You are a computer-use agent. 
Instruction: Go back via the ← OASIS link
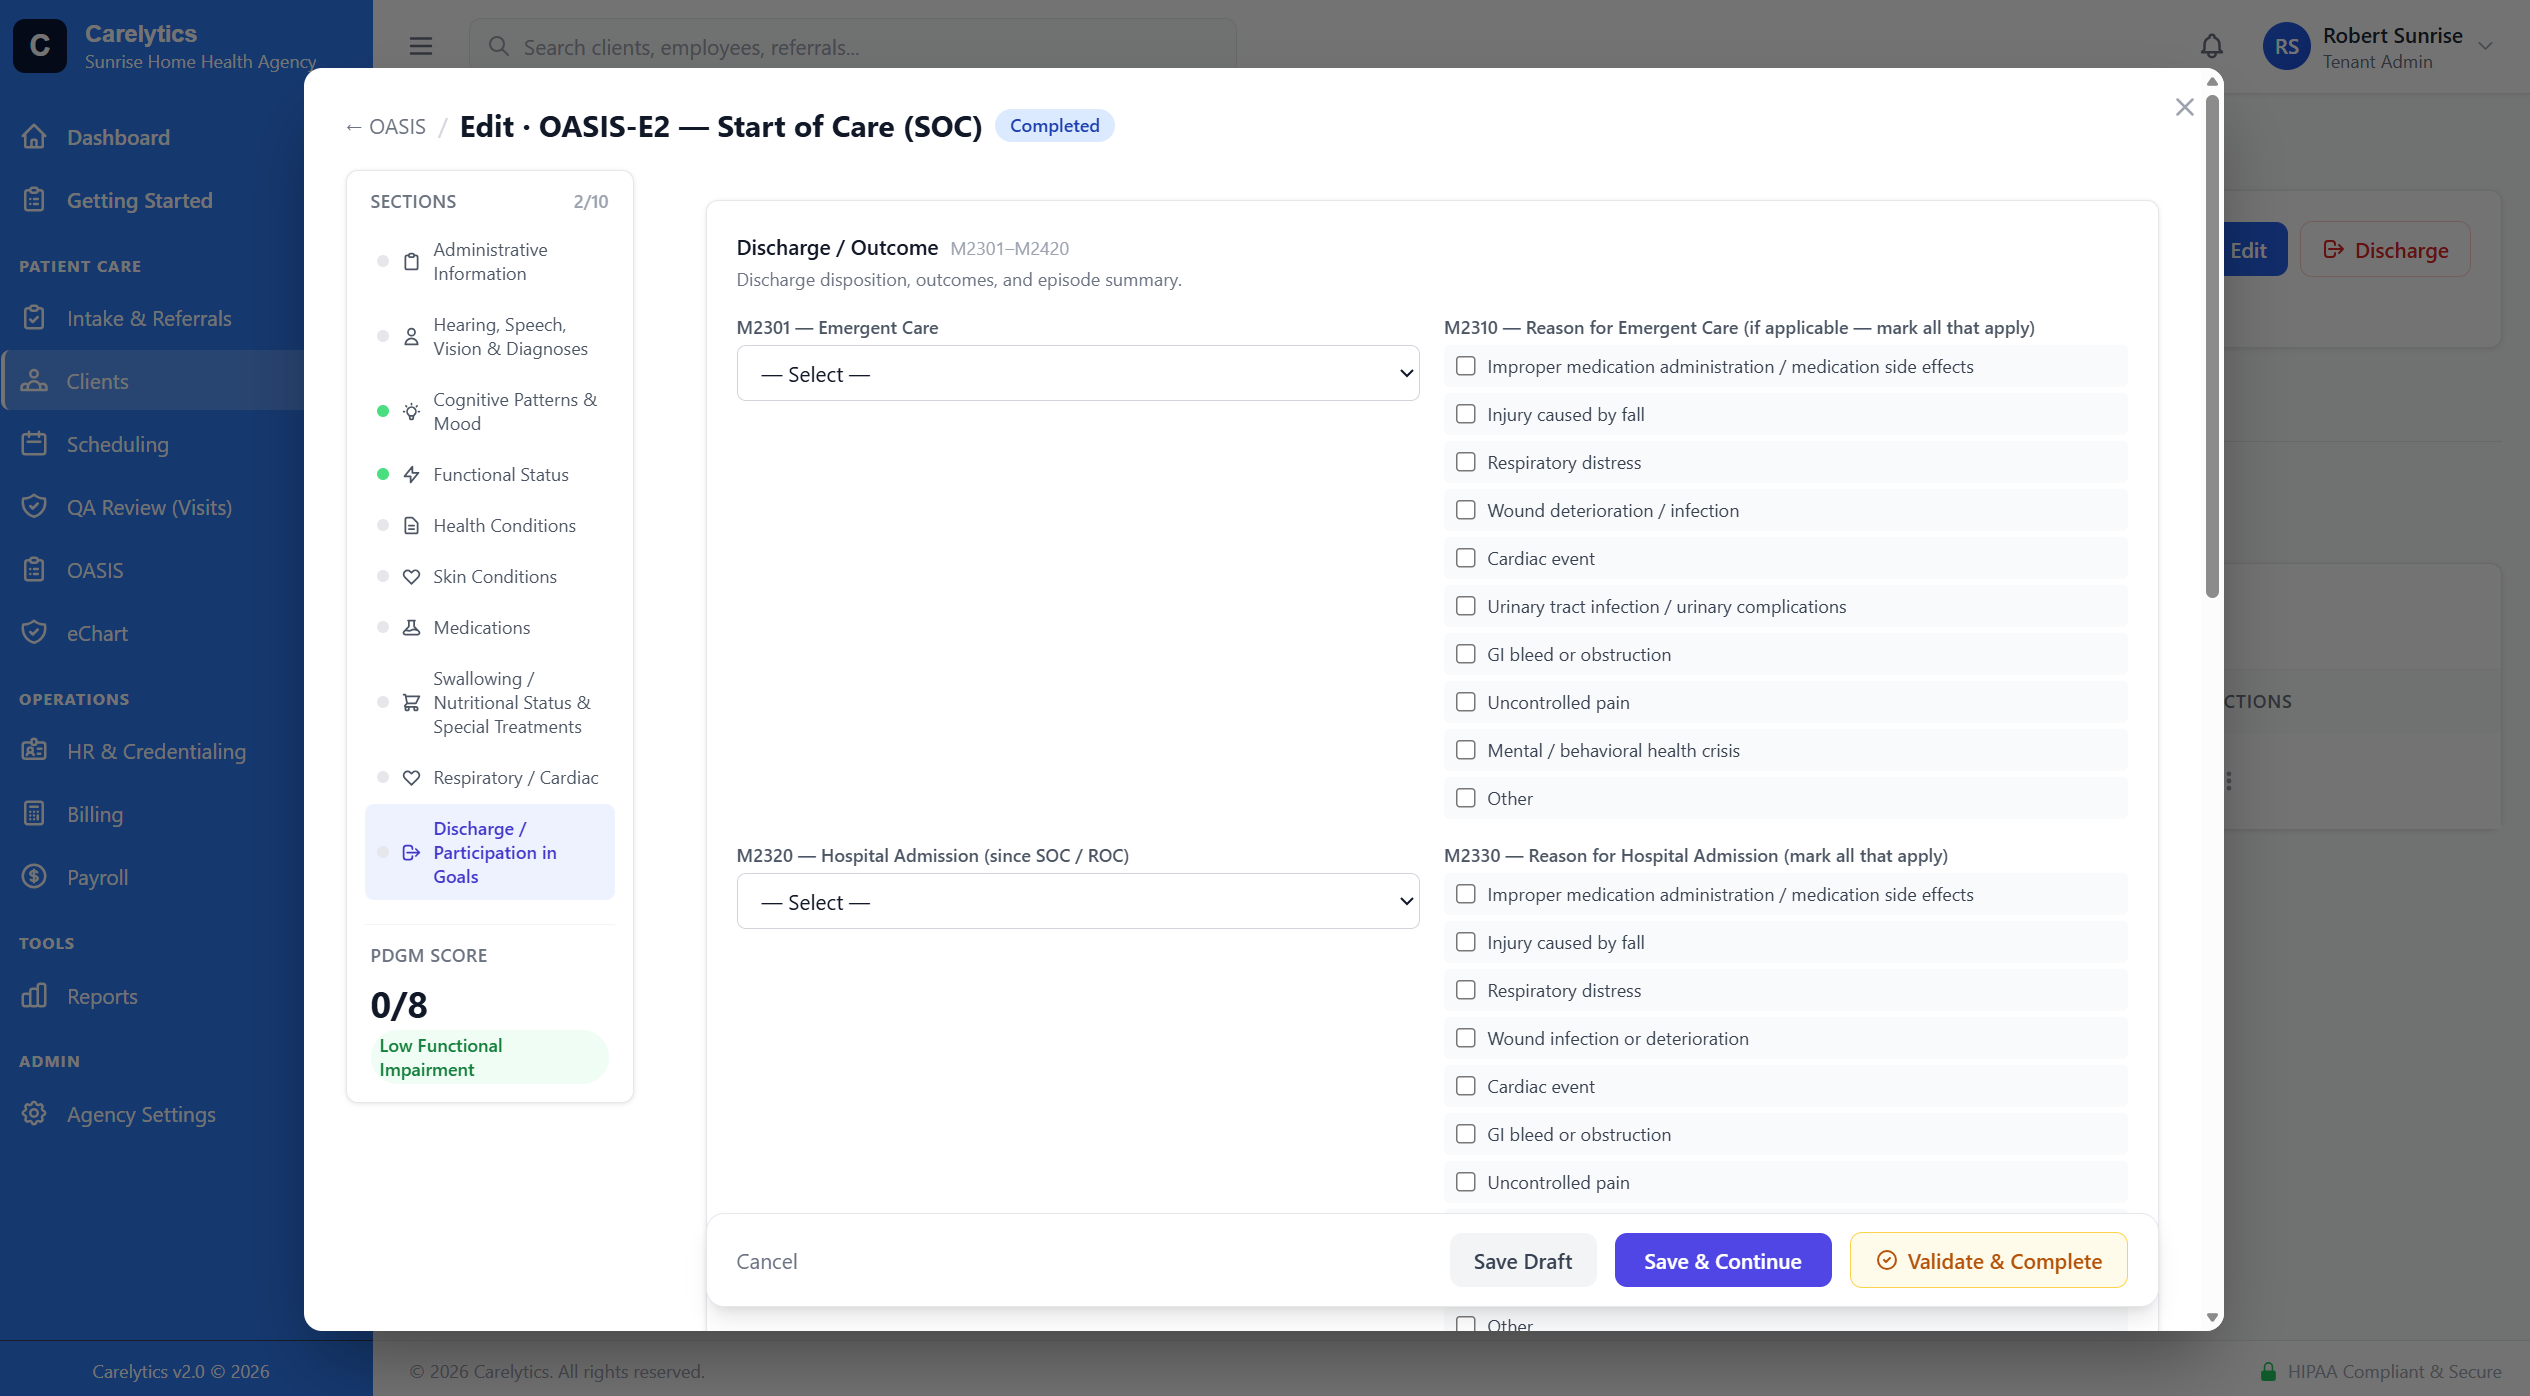(x=386, y=127)
